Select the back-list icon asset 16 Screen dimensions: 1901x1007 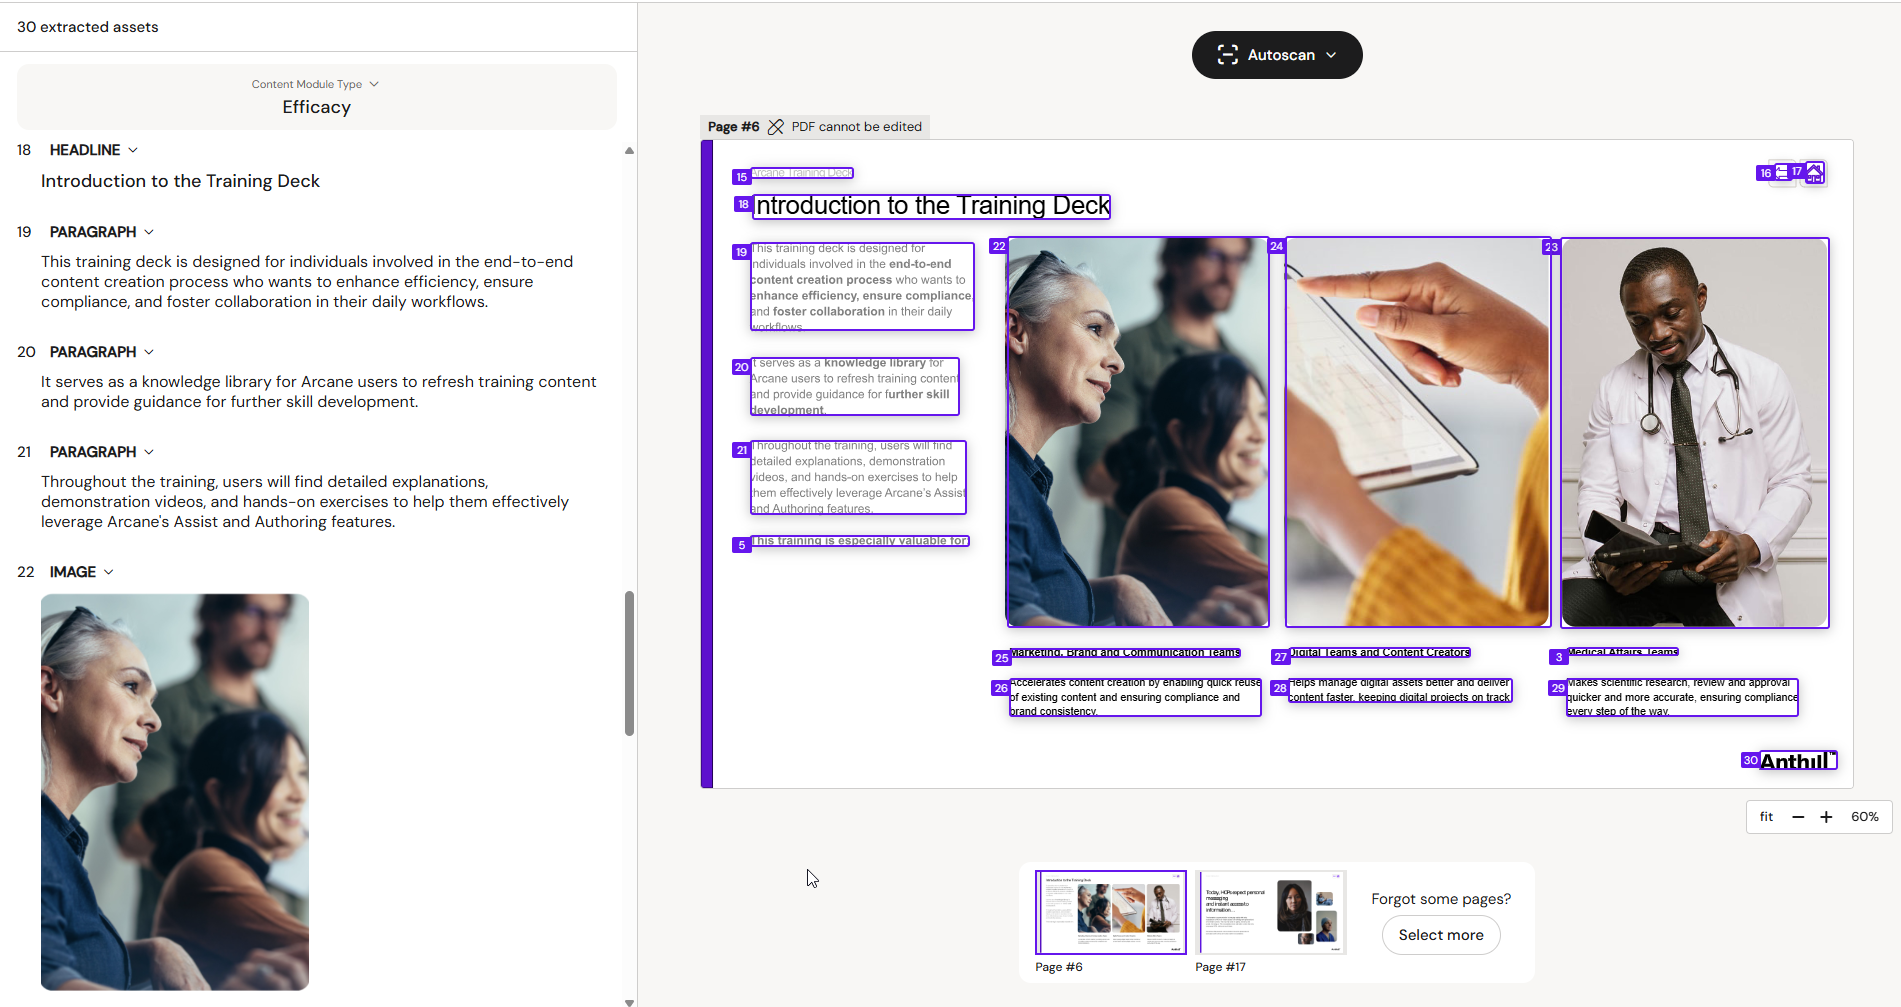click(x=1782, y=172)
